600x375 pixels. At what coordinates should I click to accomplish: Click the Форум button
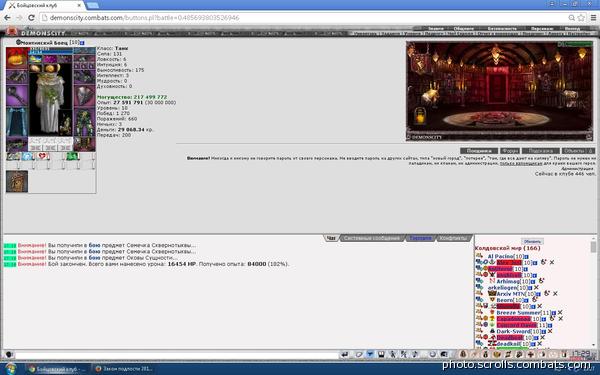click(510, 151)
